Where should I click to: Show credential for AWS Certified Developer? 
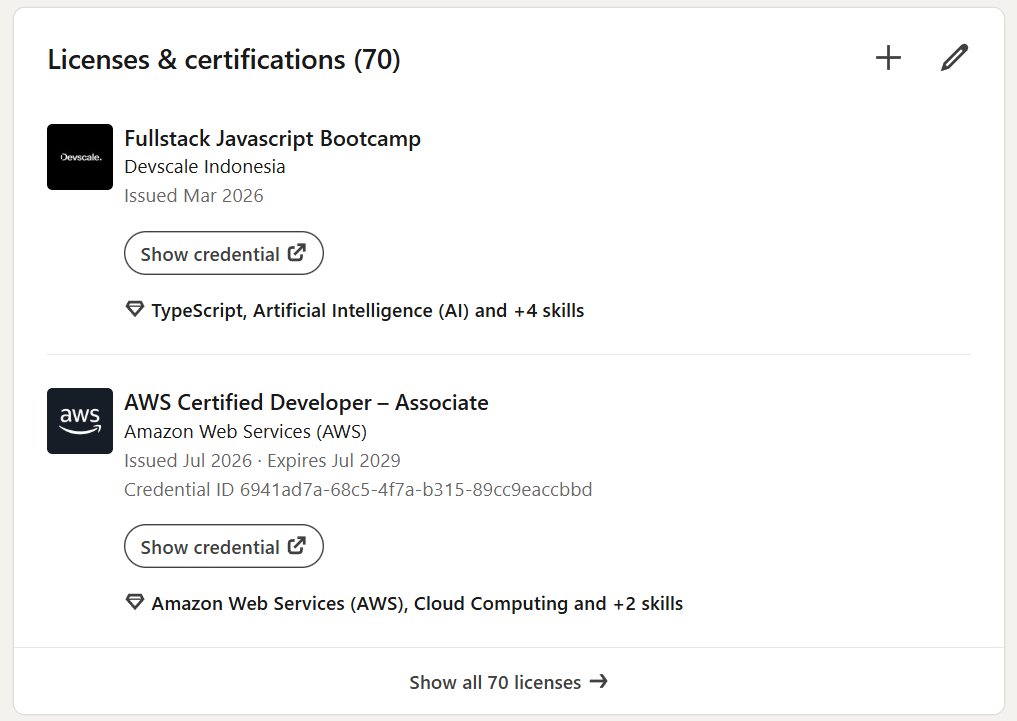224,546
